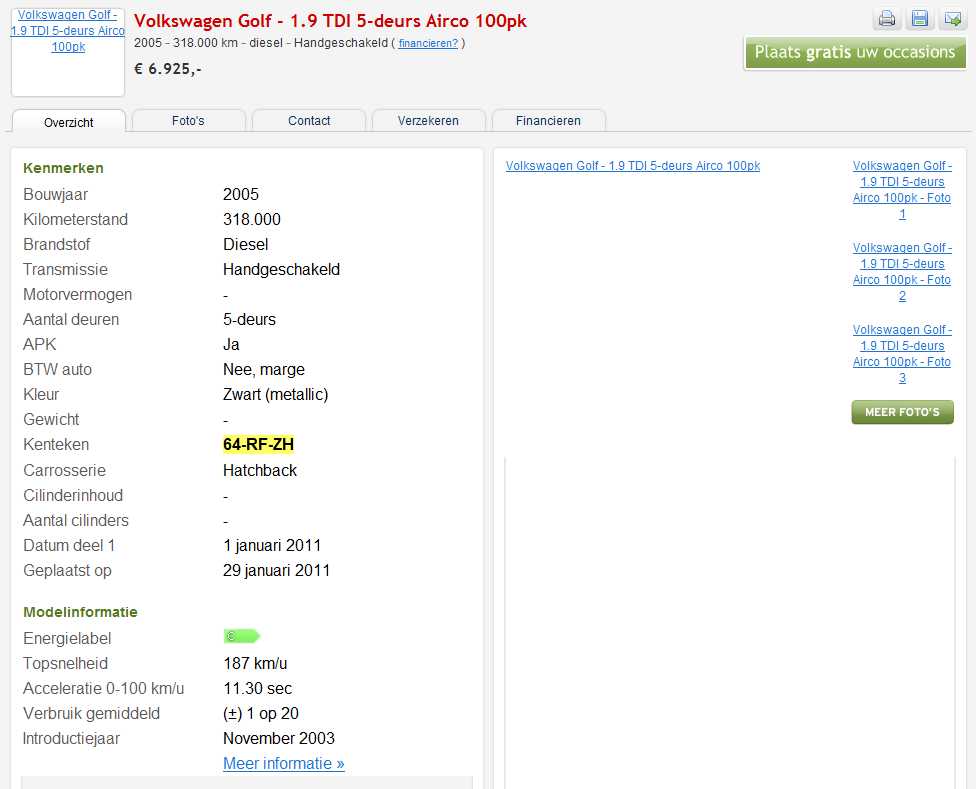The height and width of the screenshot is (789, 976).
Task: Click the Geplaatst op label
Action: click(67, 570)
